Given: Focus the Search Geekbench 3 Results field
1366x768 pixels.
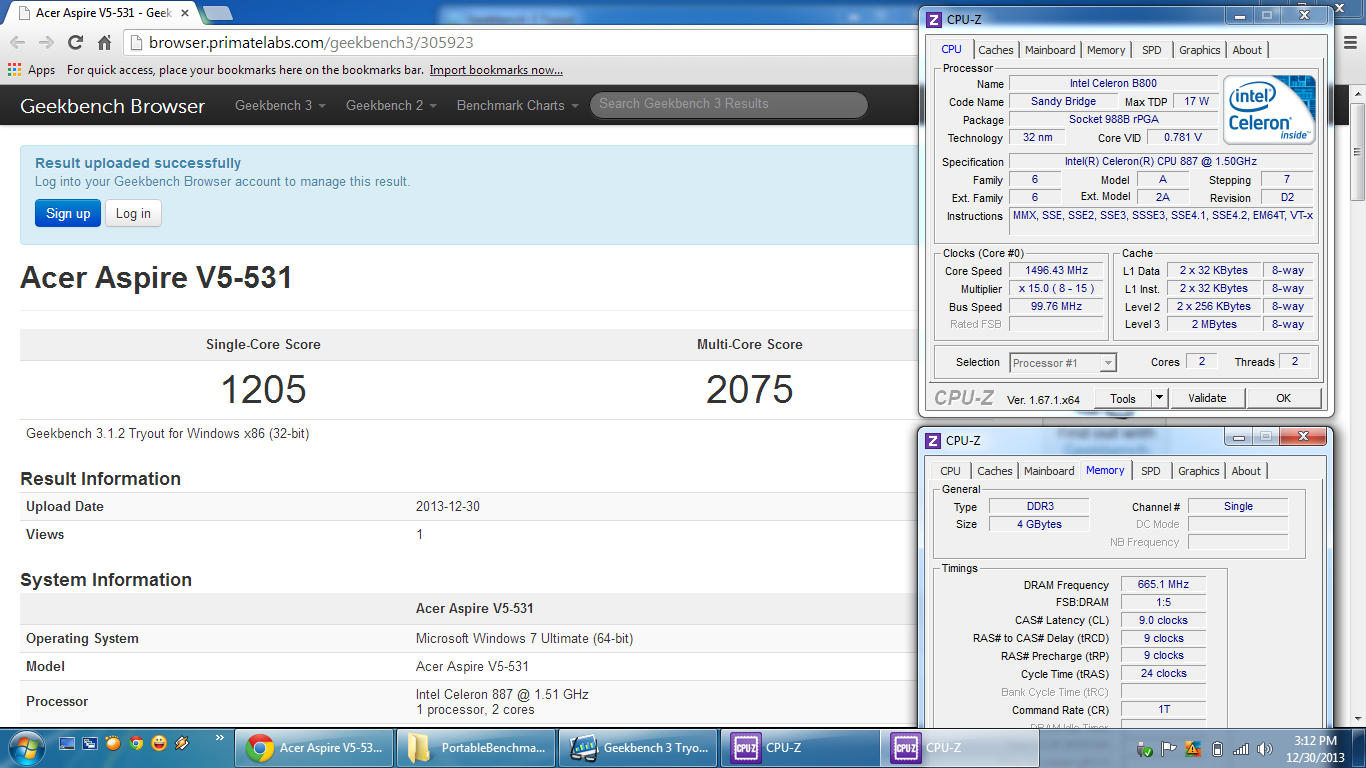Looking at the screenshot, I should click(x=728, y=104).
